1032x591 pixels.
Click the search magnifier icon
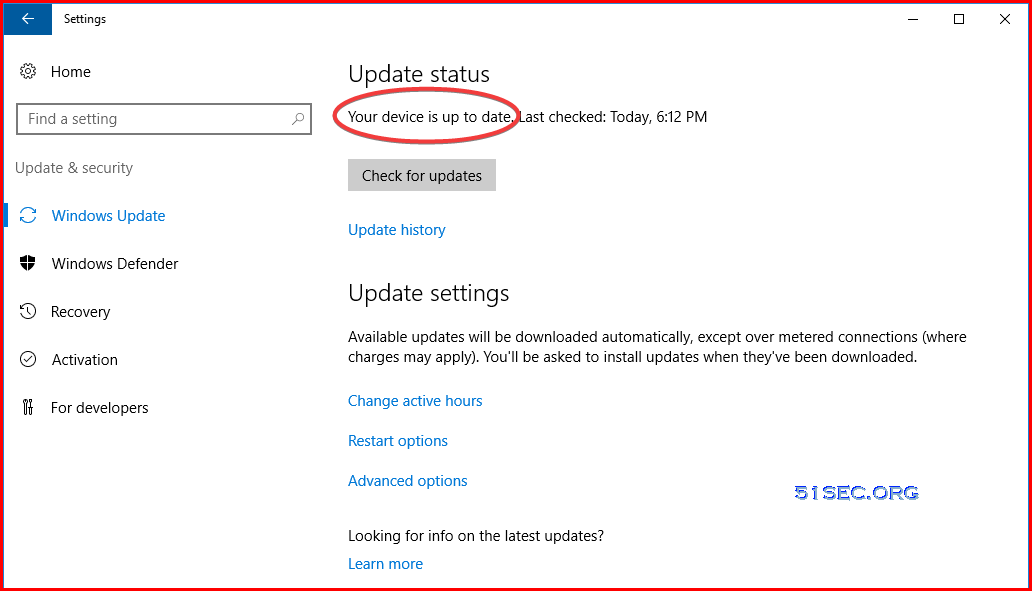coord(298,118)
